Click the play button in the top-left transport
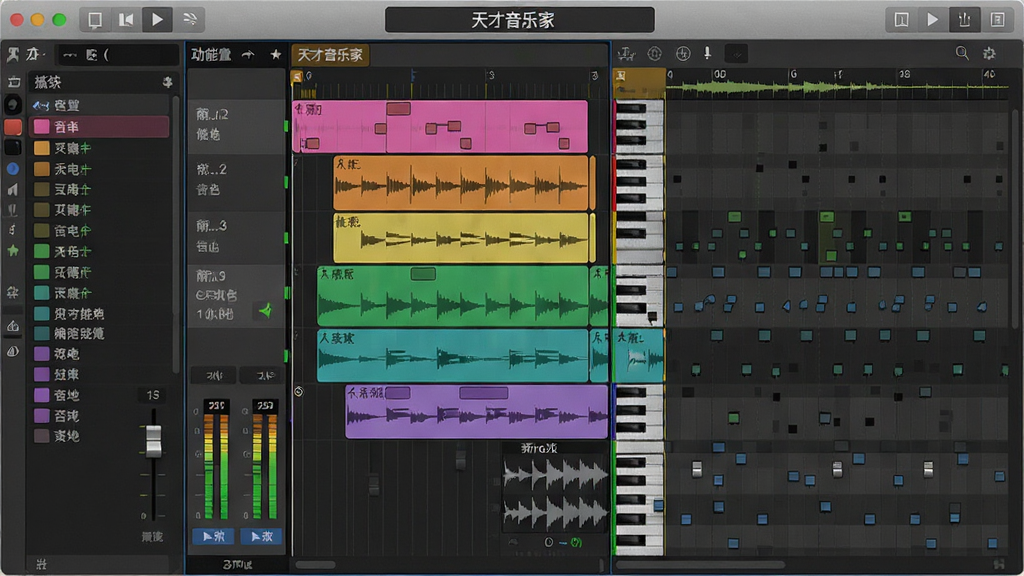This screenshot has height=576, width=1024. [157, 20]
